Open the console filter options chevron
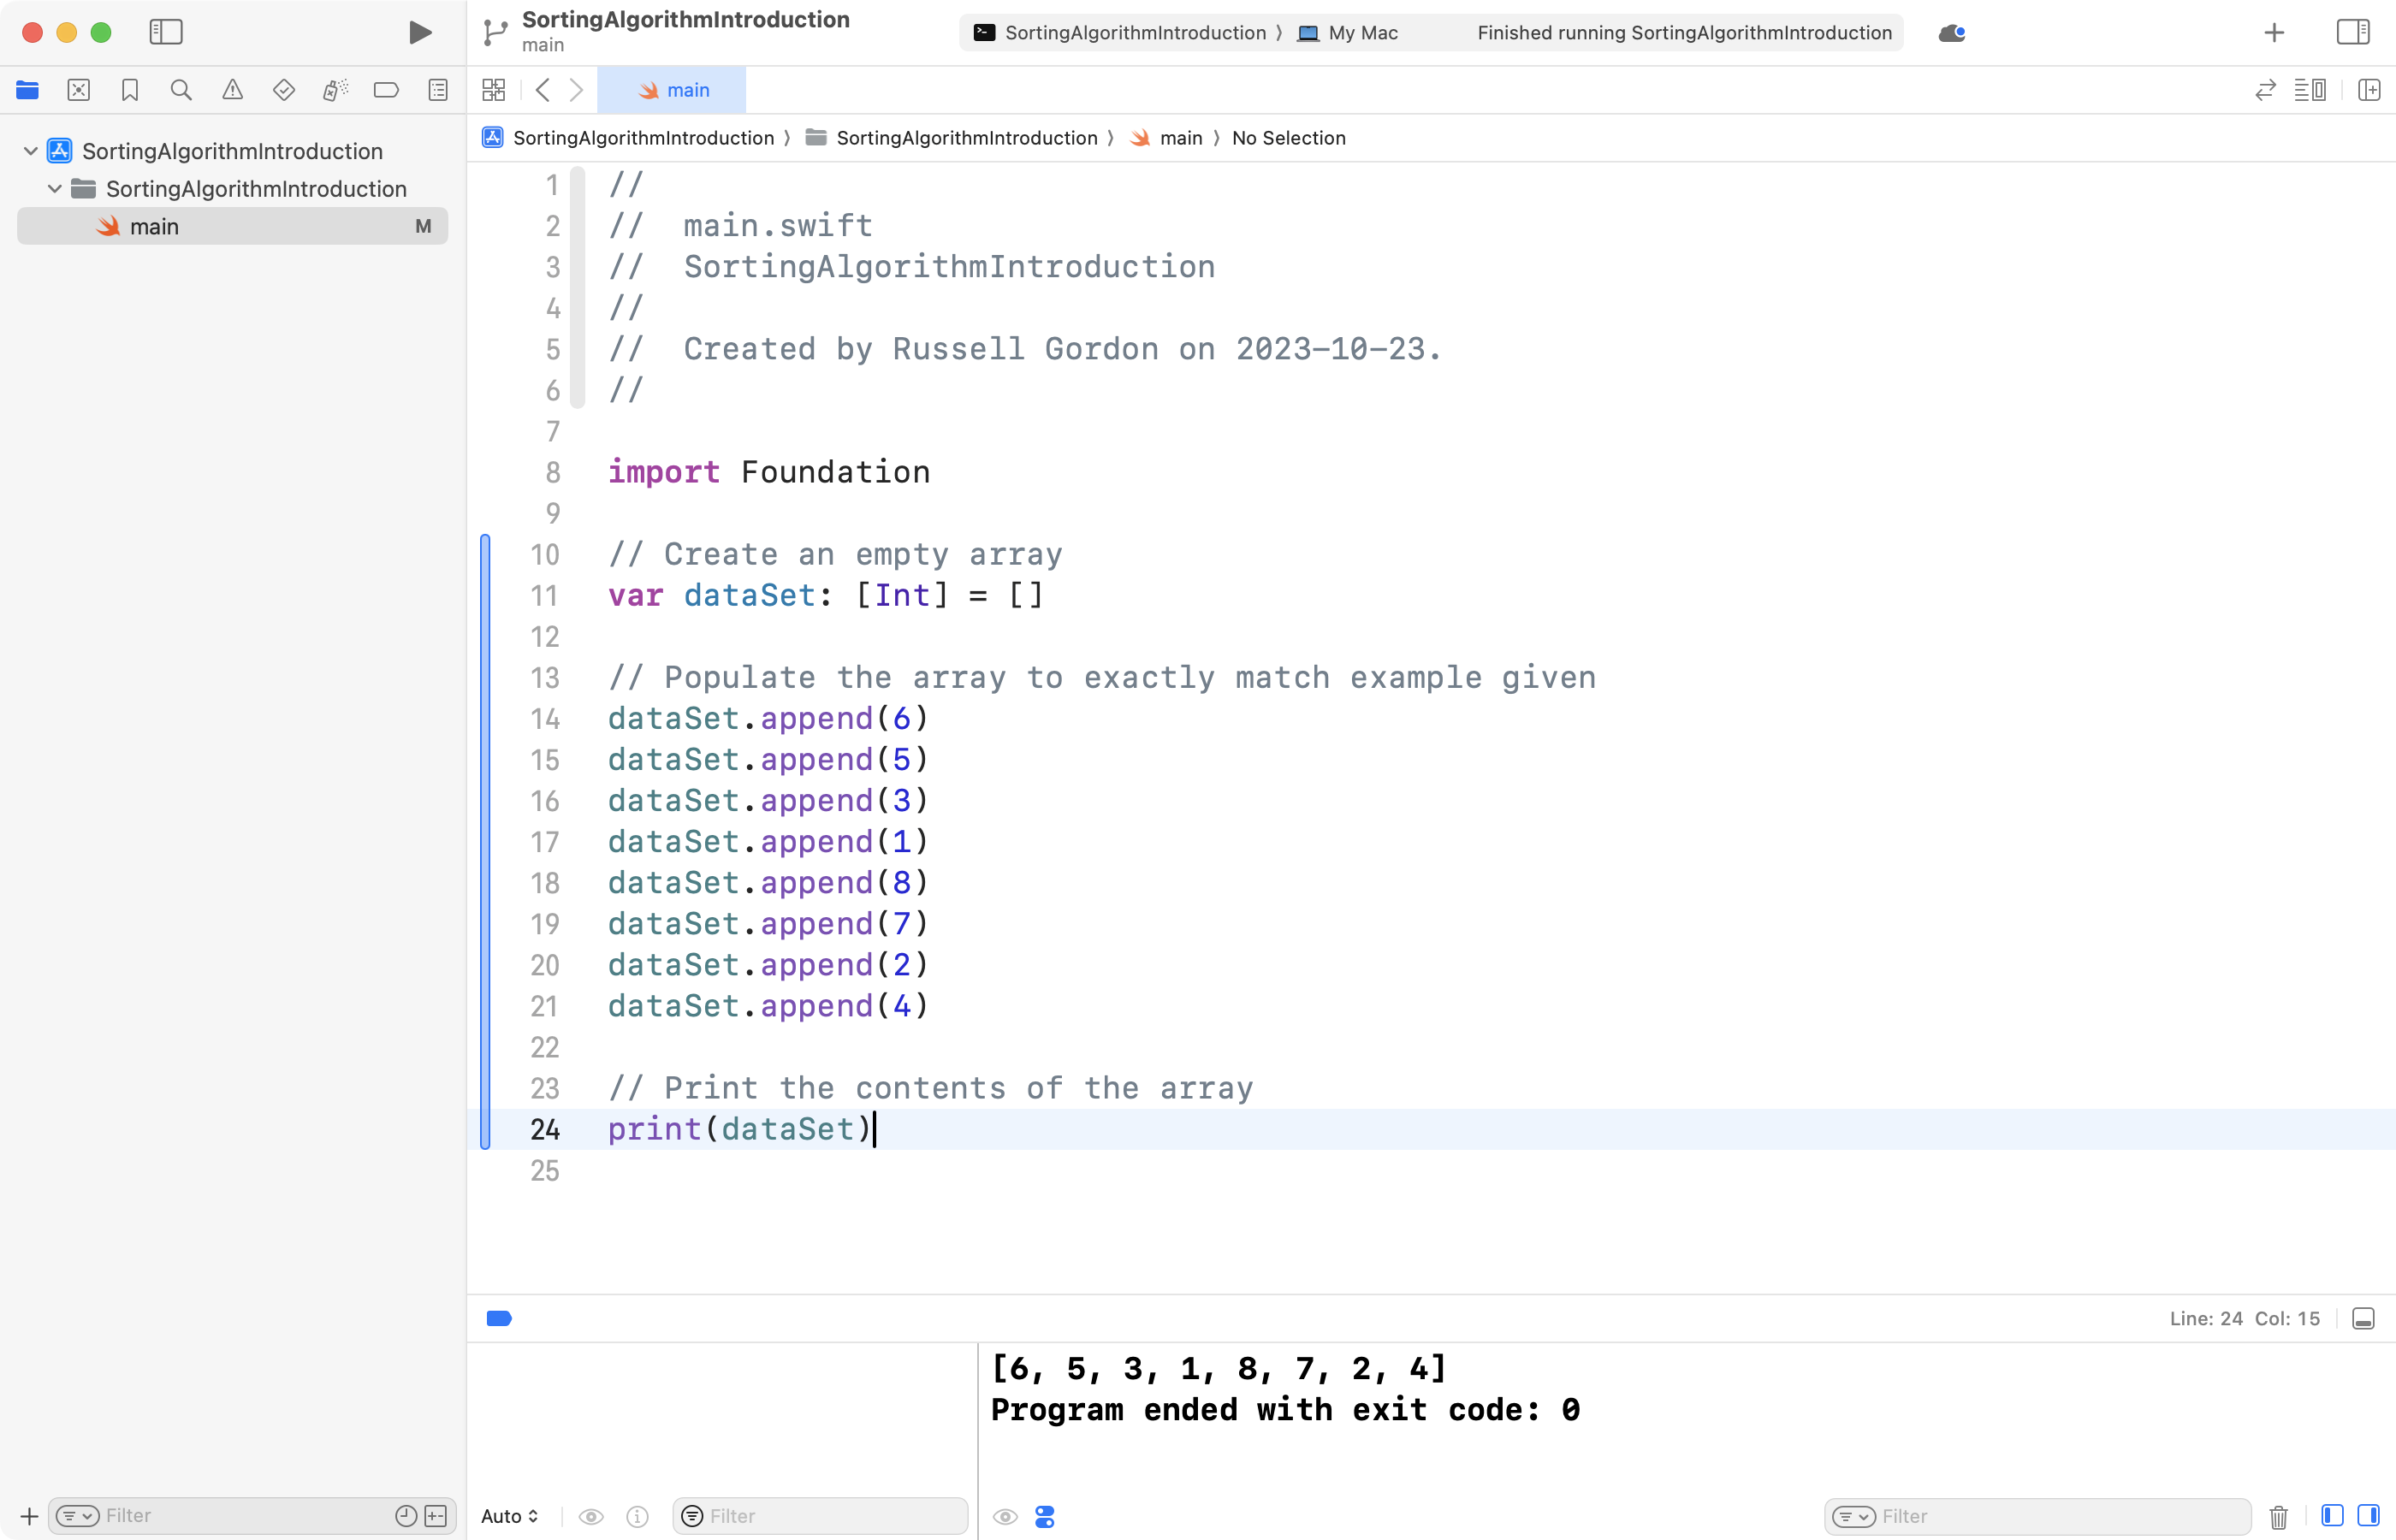The image size is (2396, 1540). click(x=1855, y=1515)
